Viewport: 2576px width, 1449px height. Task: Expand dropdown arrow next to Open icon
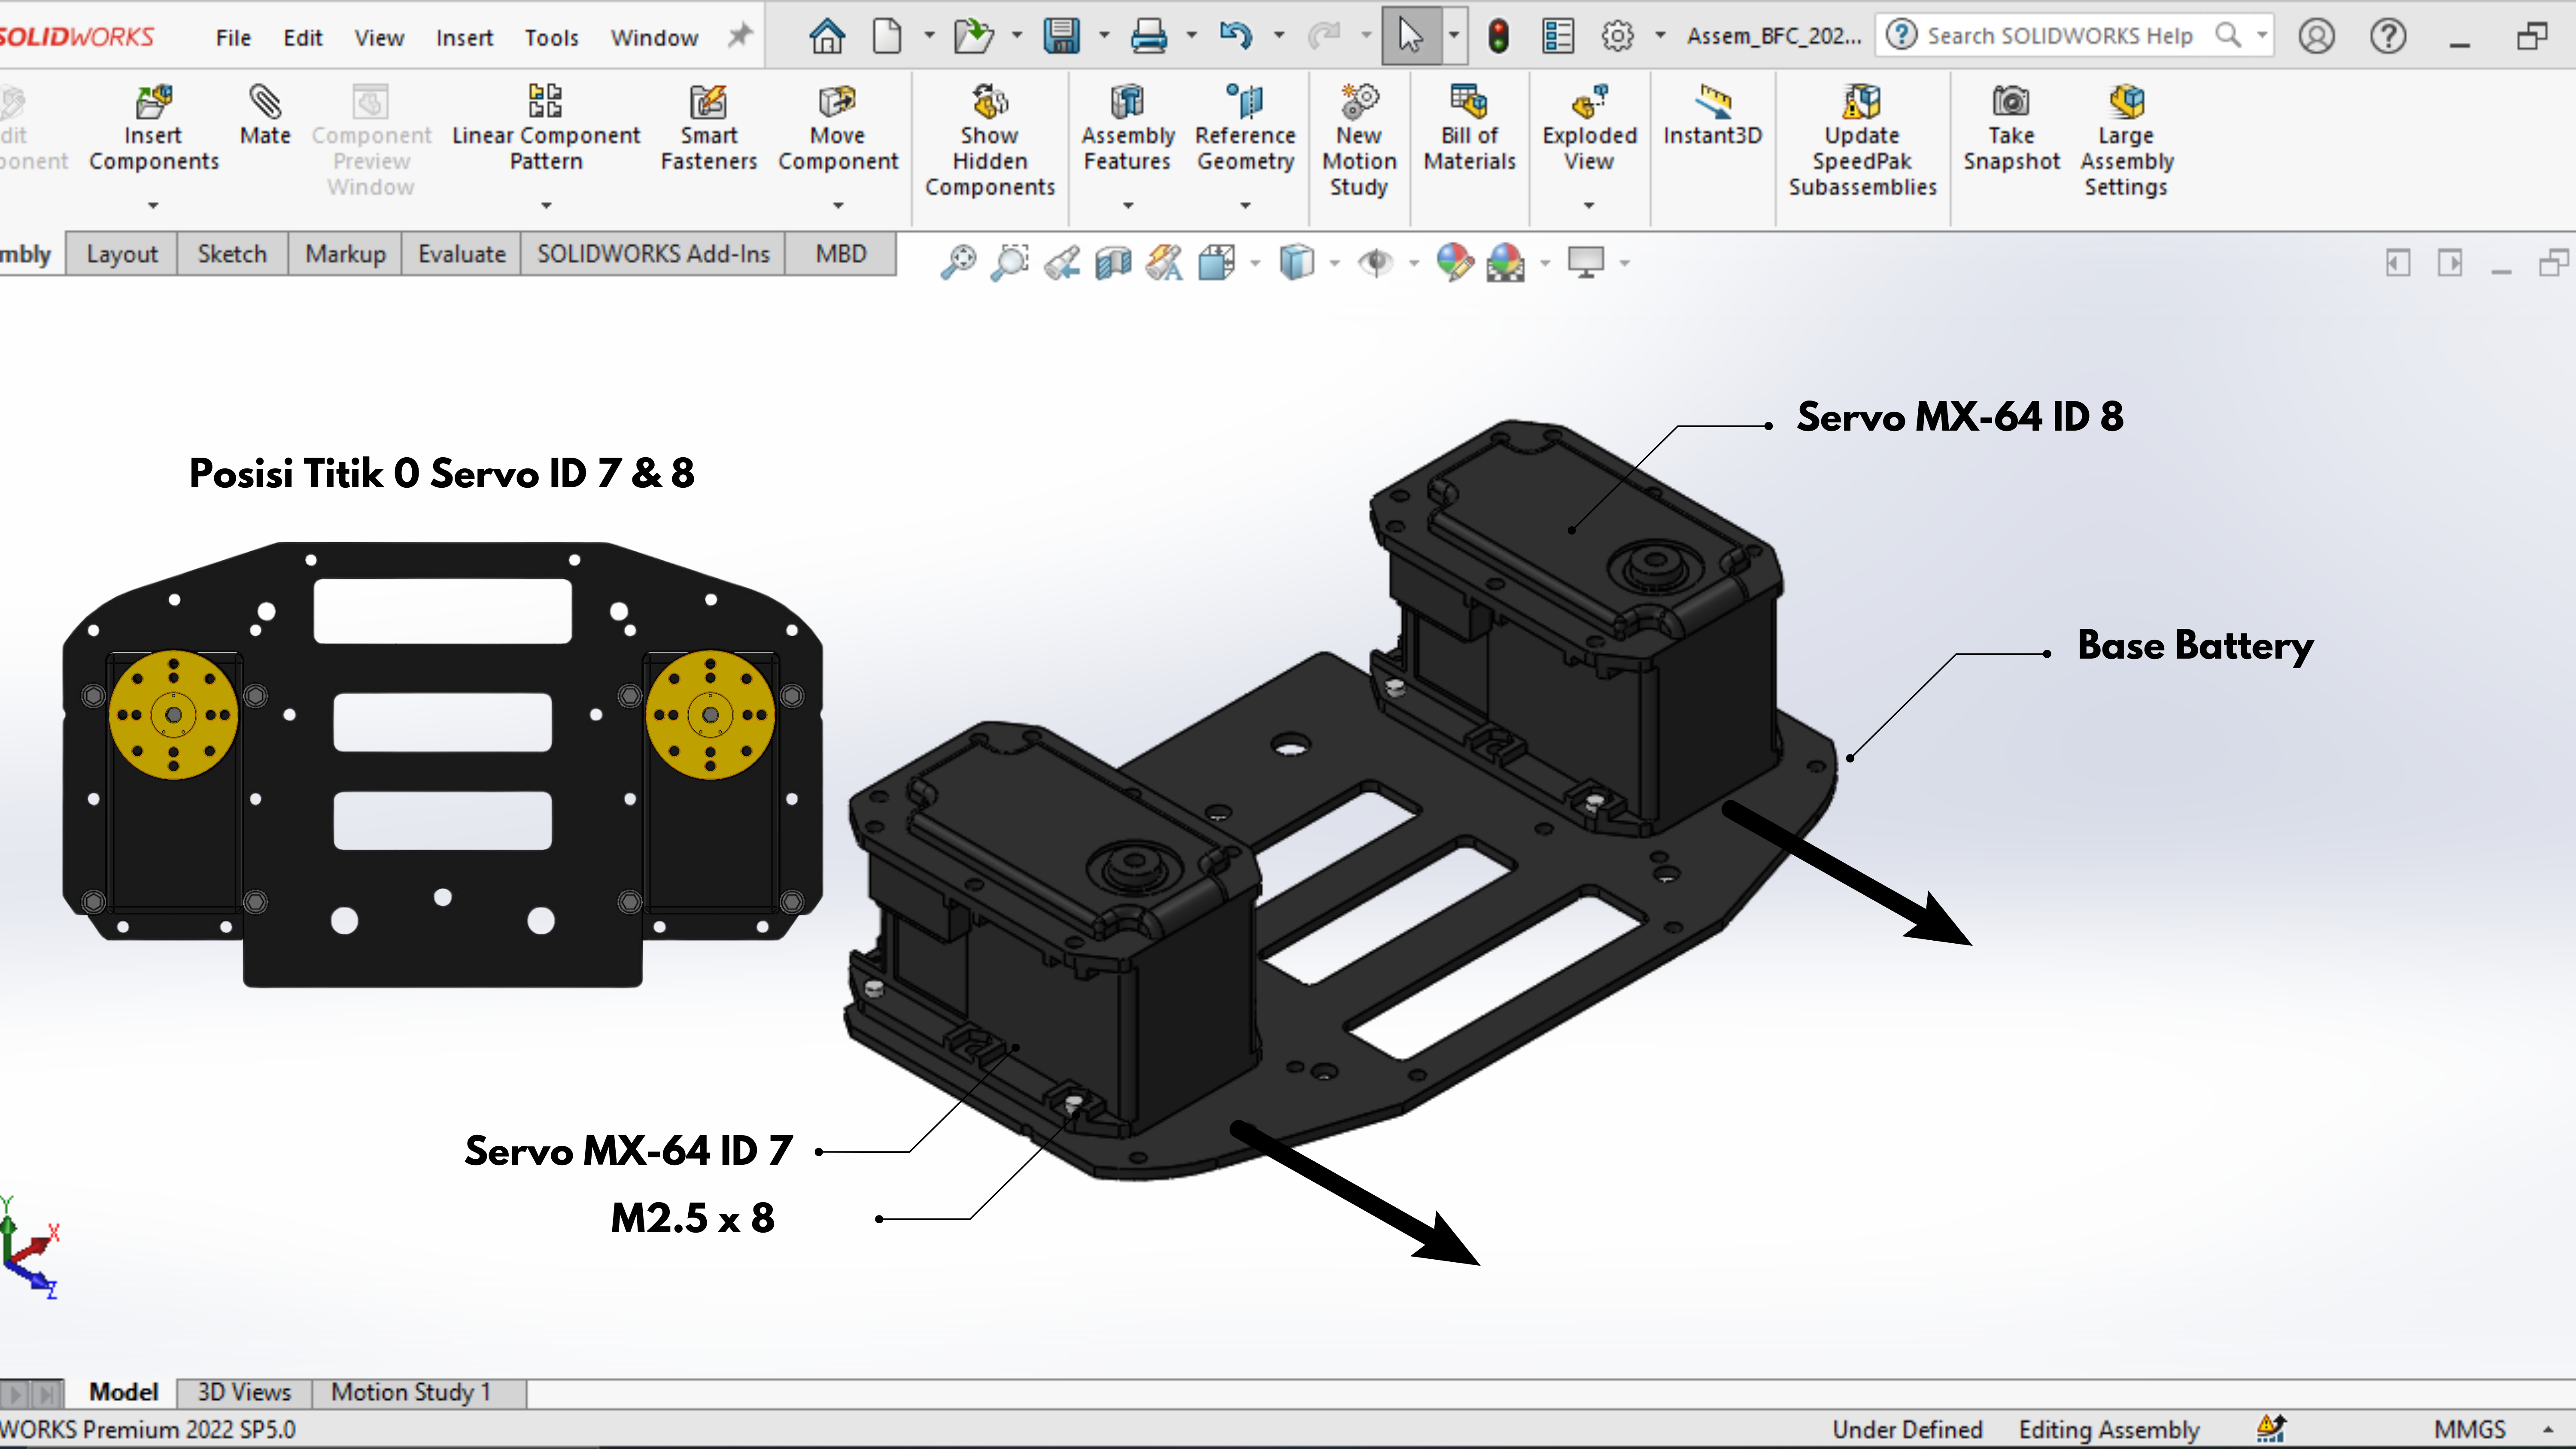pyautogui.click(x=1017, y=36)
